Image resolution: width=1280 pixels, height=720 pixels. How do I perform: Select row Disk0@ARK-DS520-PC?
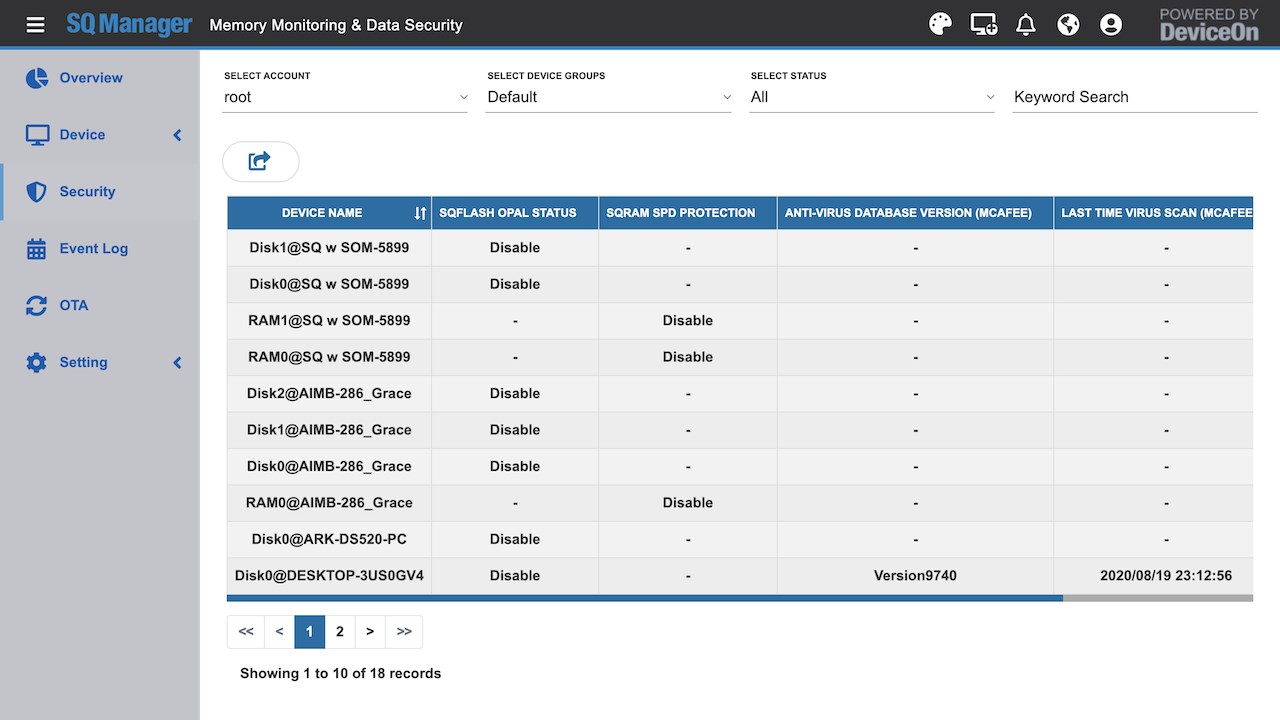(x=740, y=540)
